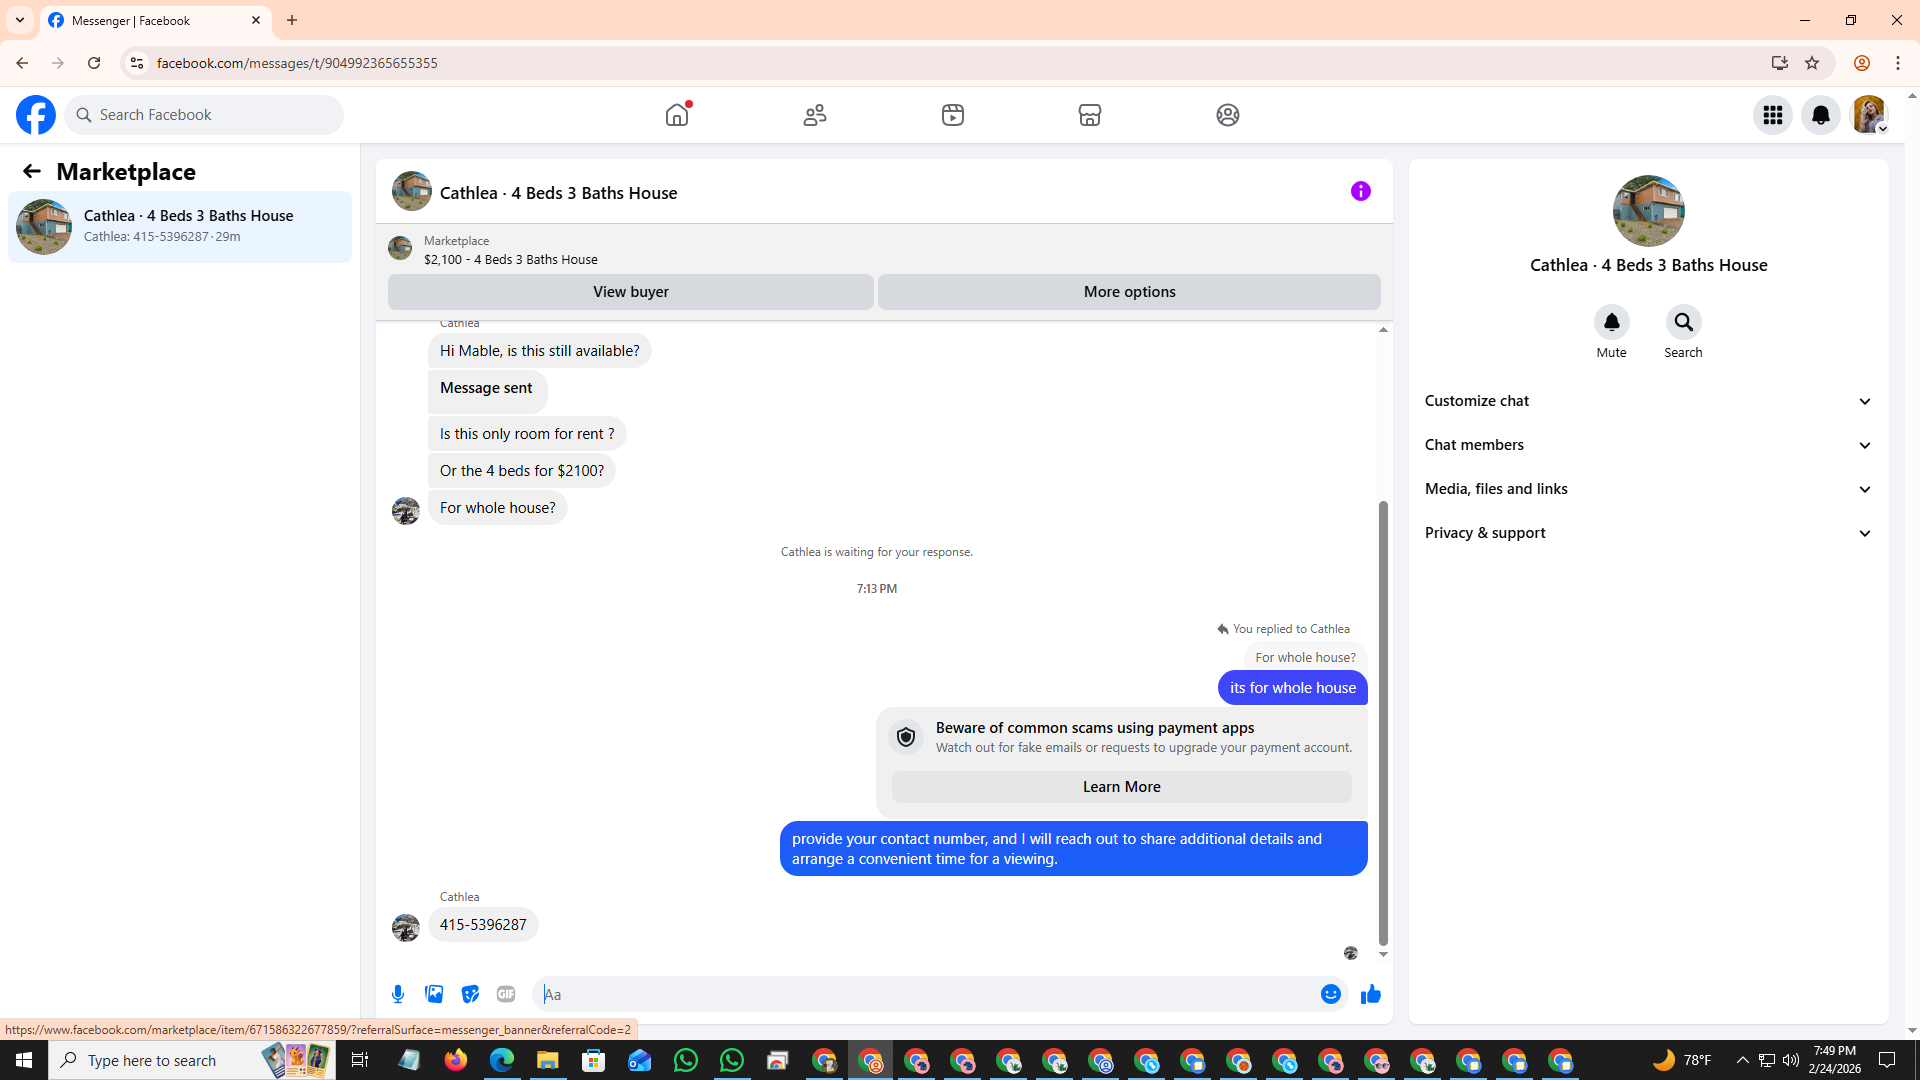Open the emoji picker in message box
1920x1080 pixels.
click(1330, 994)
